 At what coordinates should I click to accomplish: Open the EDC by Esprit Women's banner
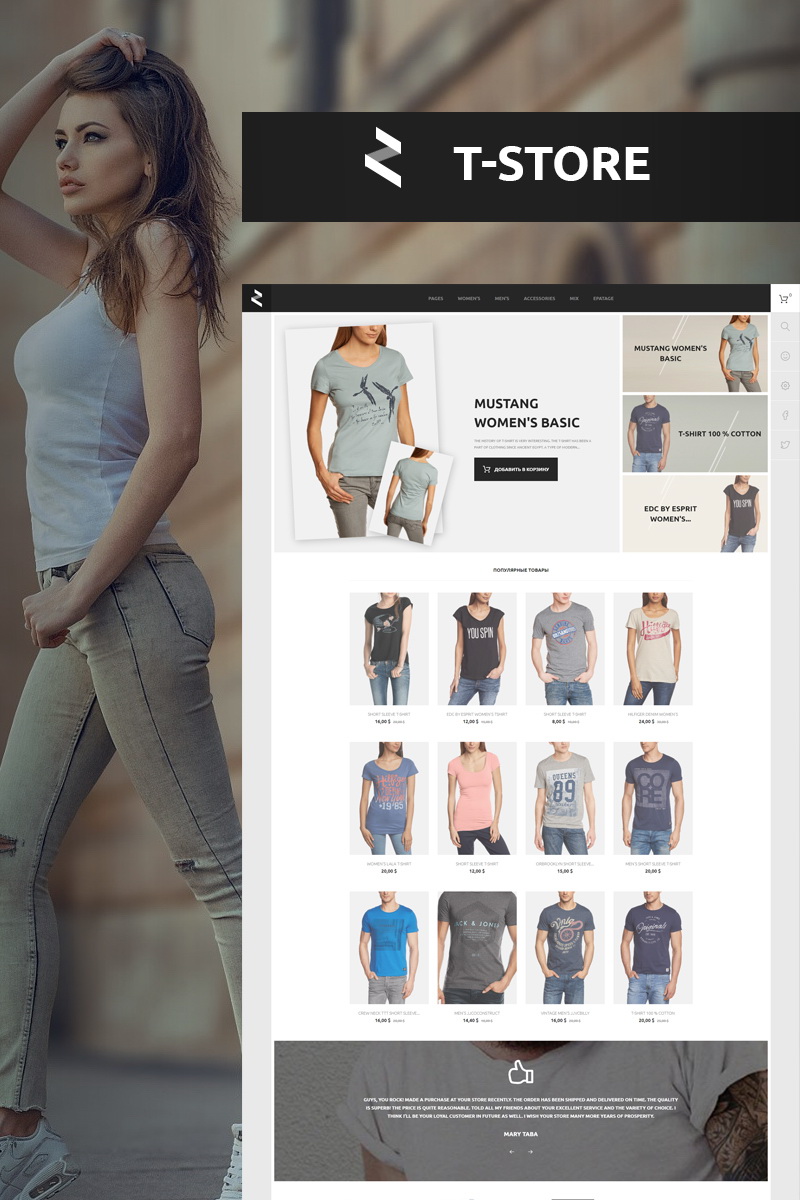click(x=695, y=513)
